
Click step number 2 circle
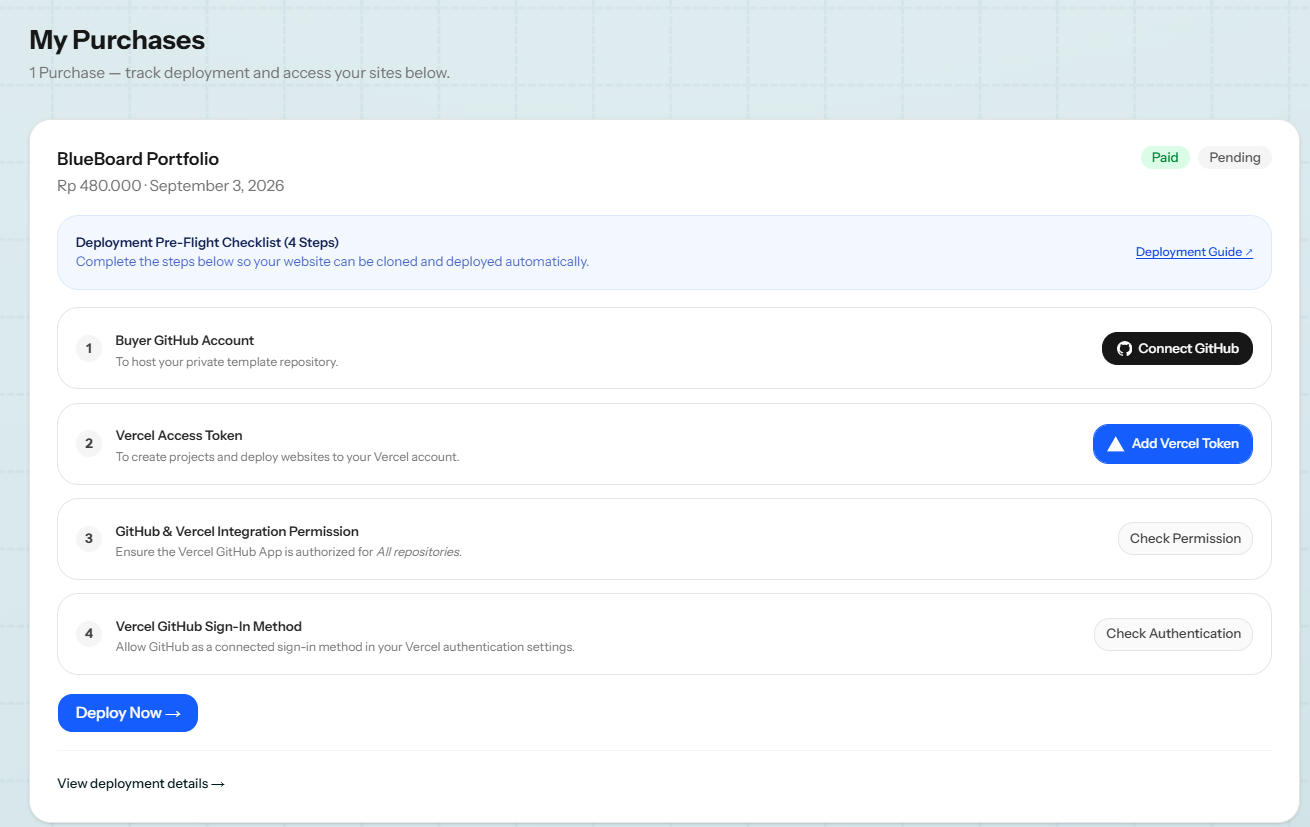pyautogui.click(x=89, y=443)
